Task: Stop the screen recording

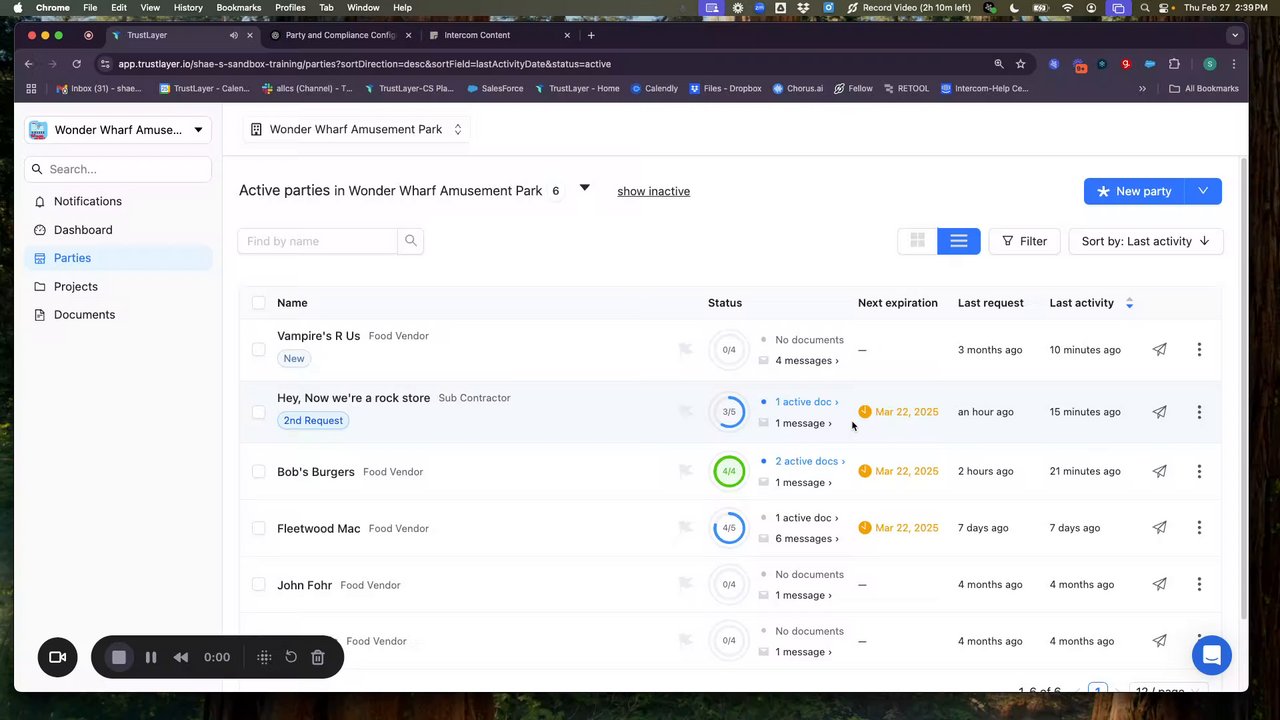Action: tap(119, 657)
